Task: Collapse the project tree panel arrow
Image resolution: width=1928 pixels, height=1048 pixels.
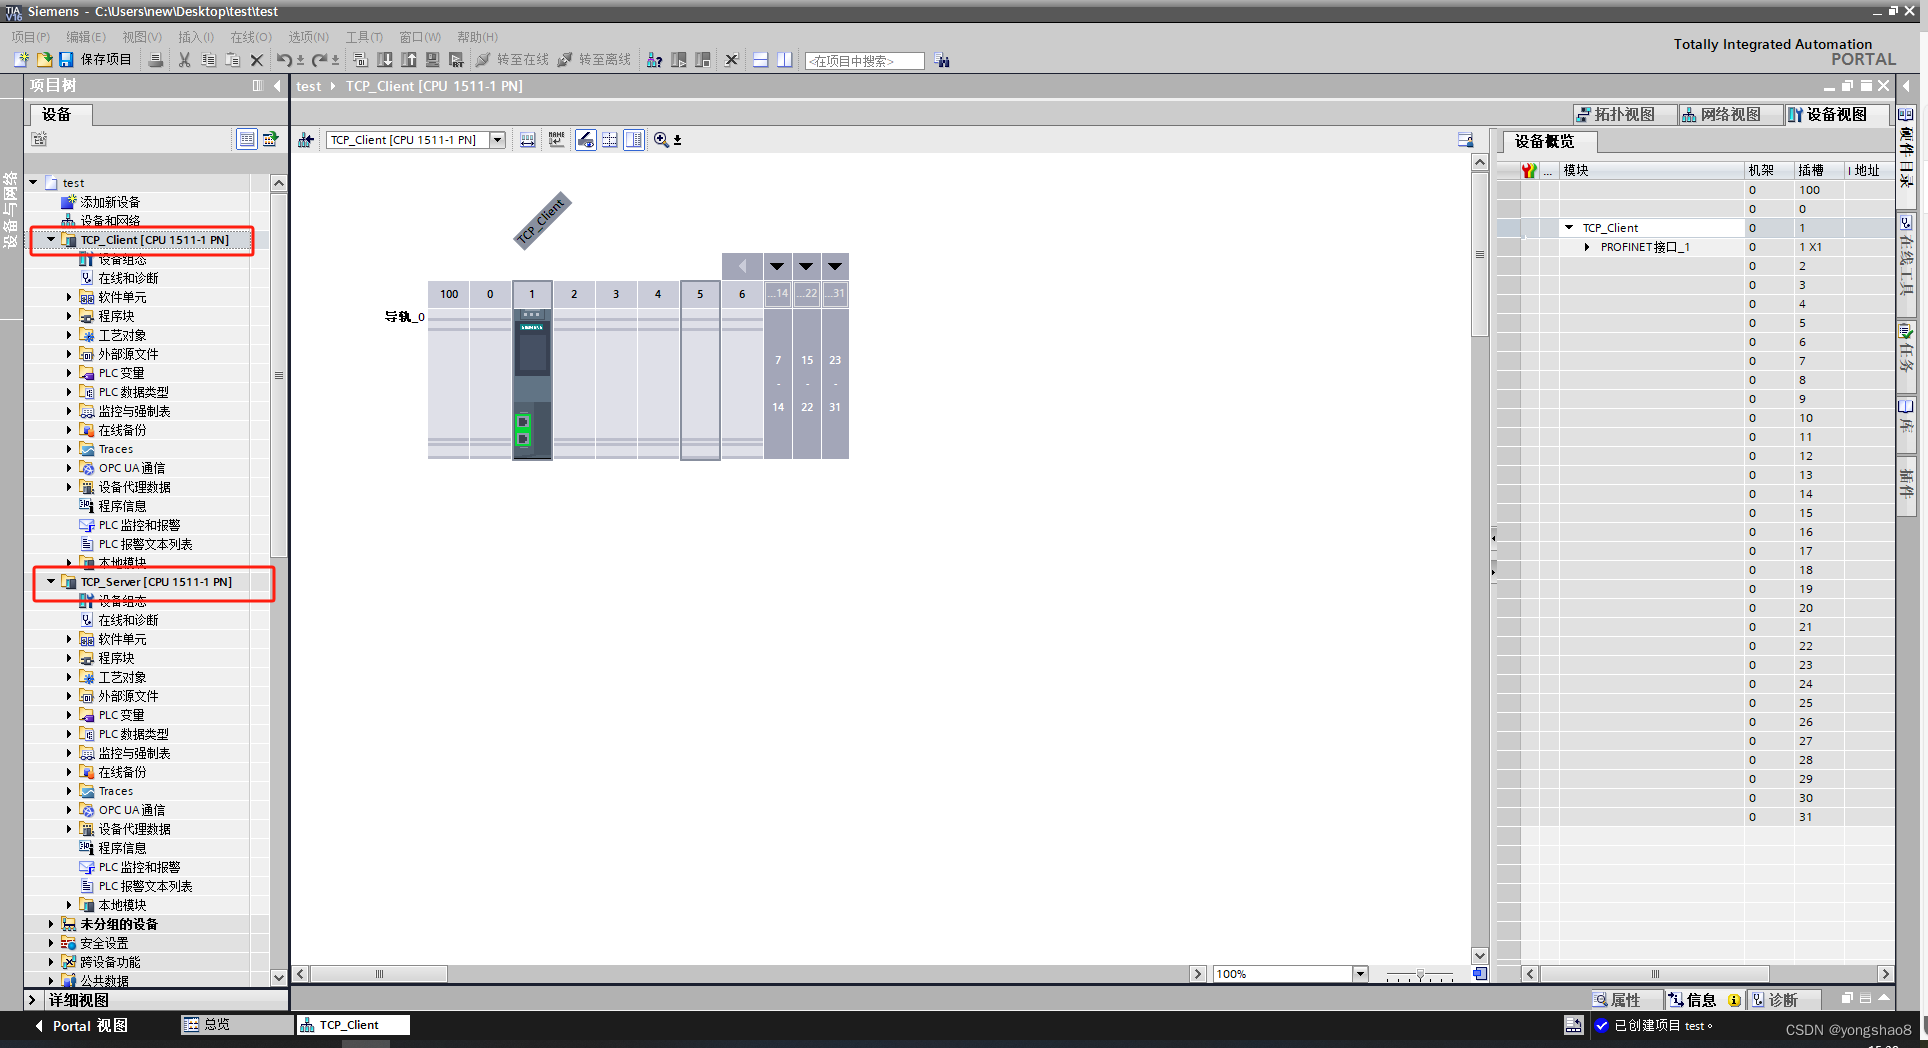Action: pos(278,86)
